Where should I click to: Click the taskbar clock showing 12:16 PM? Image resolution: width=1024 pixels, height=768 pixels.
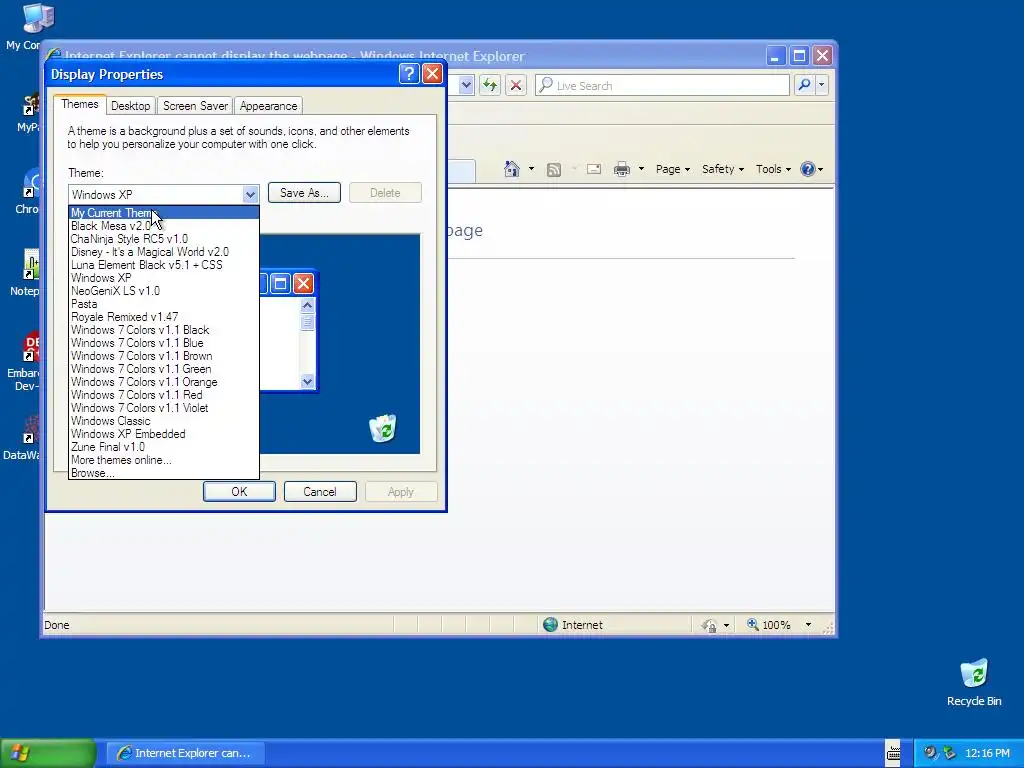(987, 753)
